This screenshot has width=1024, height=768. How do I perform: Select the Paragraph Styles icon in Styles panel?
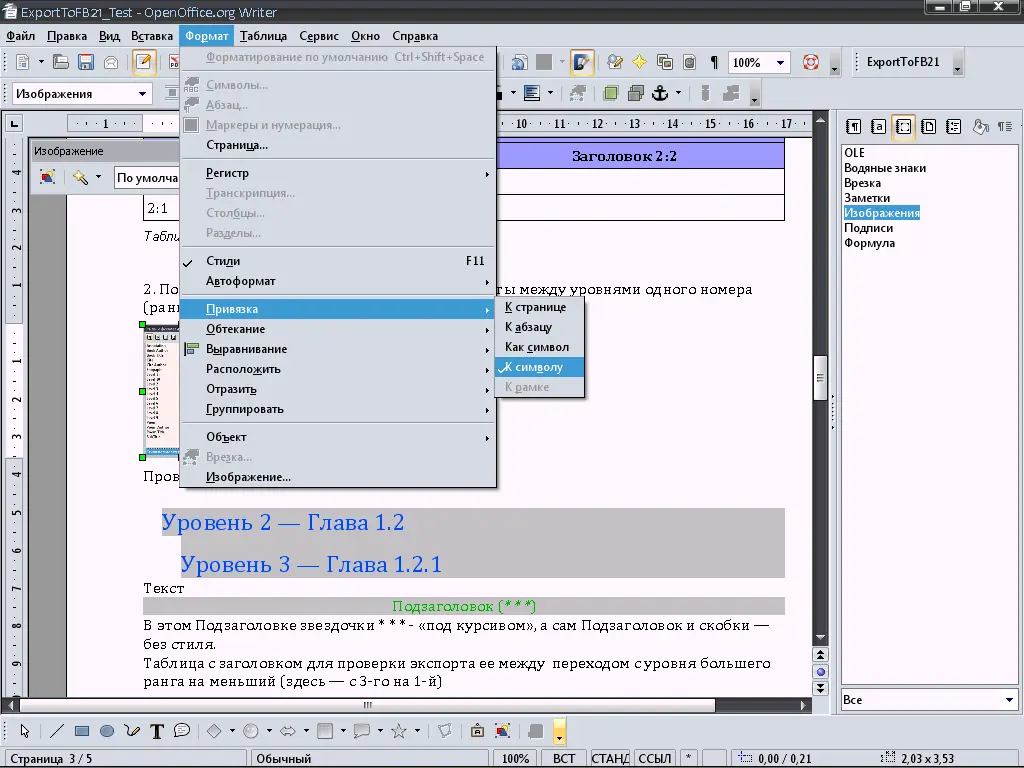point(854,127)
